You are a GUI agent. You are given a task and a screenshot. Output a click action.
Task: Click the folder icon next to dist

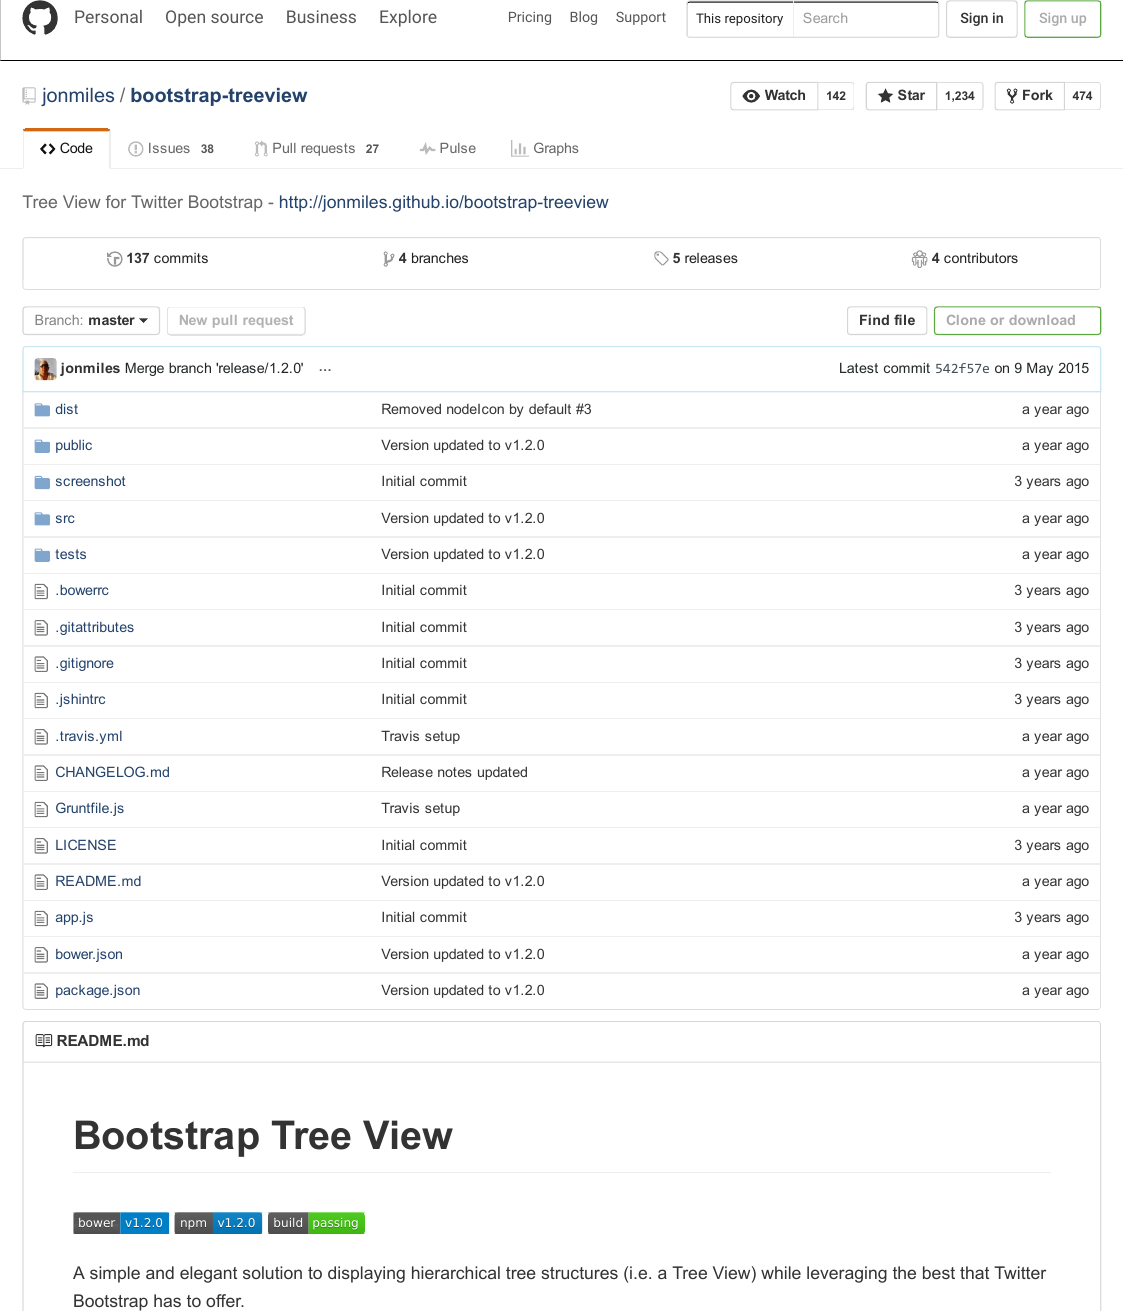click(41, 409)
